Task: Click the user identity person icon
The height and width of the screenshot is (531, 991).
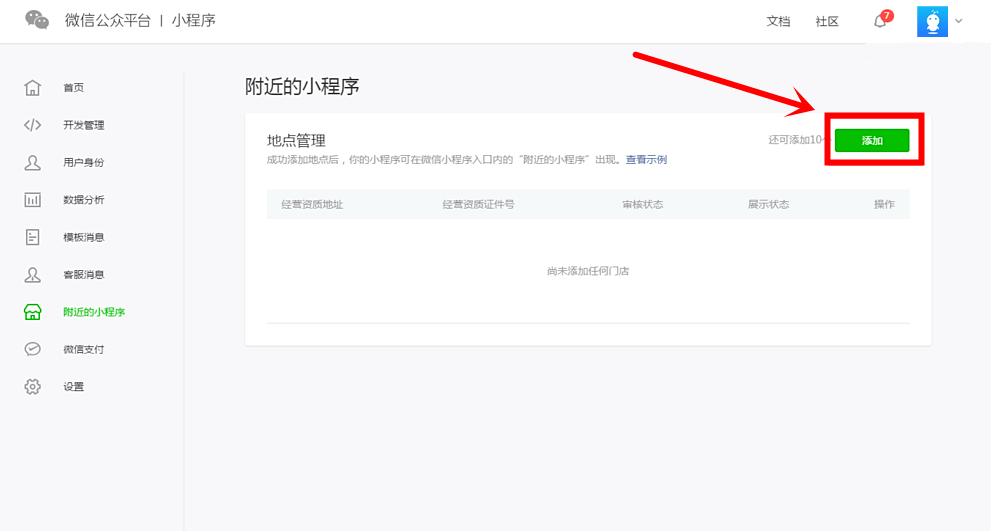Action: point(33,162)
